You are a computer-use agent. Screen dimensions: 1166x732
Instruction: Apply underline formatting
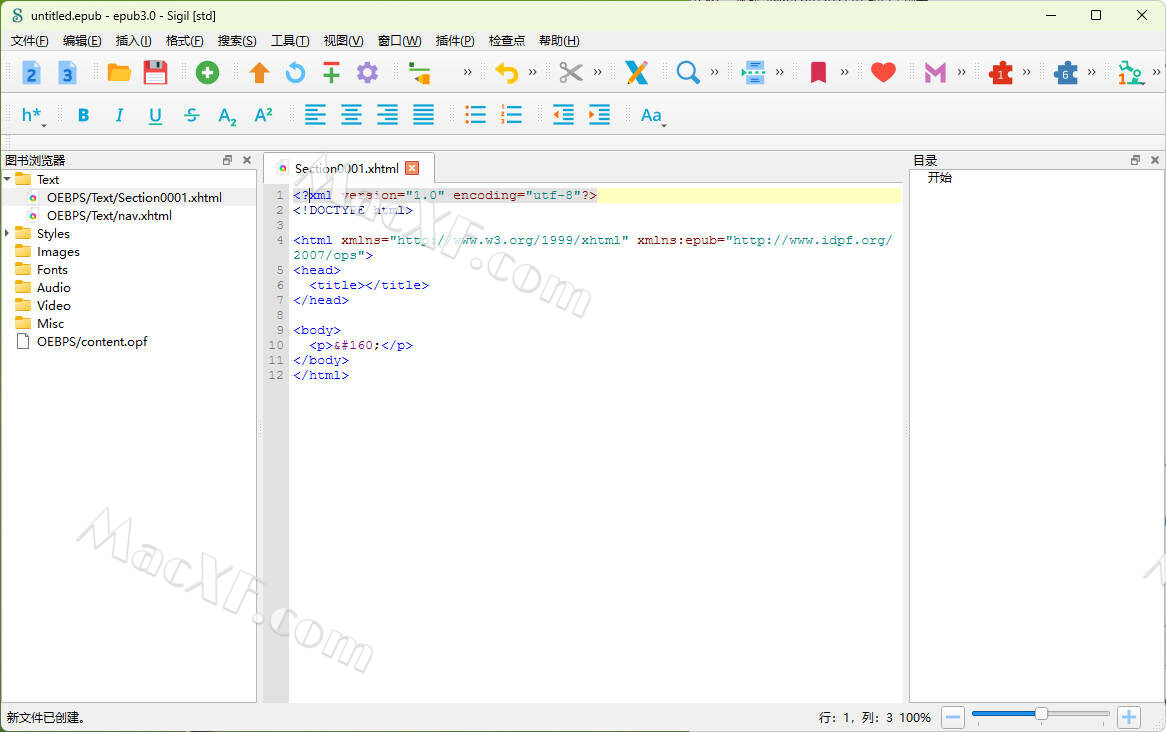[155, 115]
